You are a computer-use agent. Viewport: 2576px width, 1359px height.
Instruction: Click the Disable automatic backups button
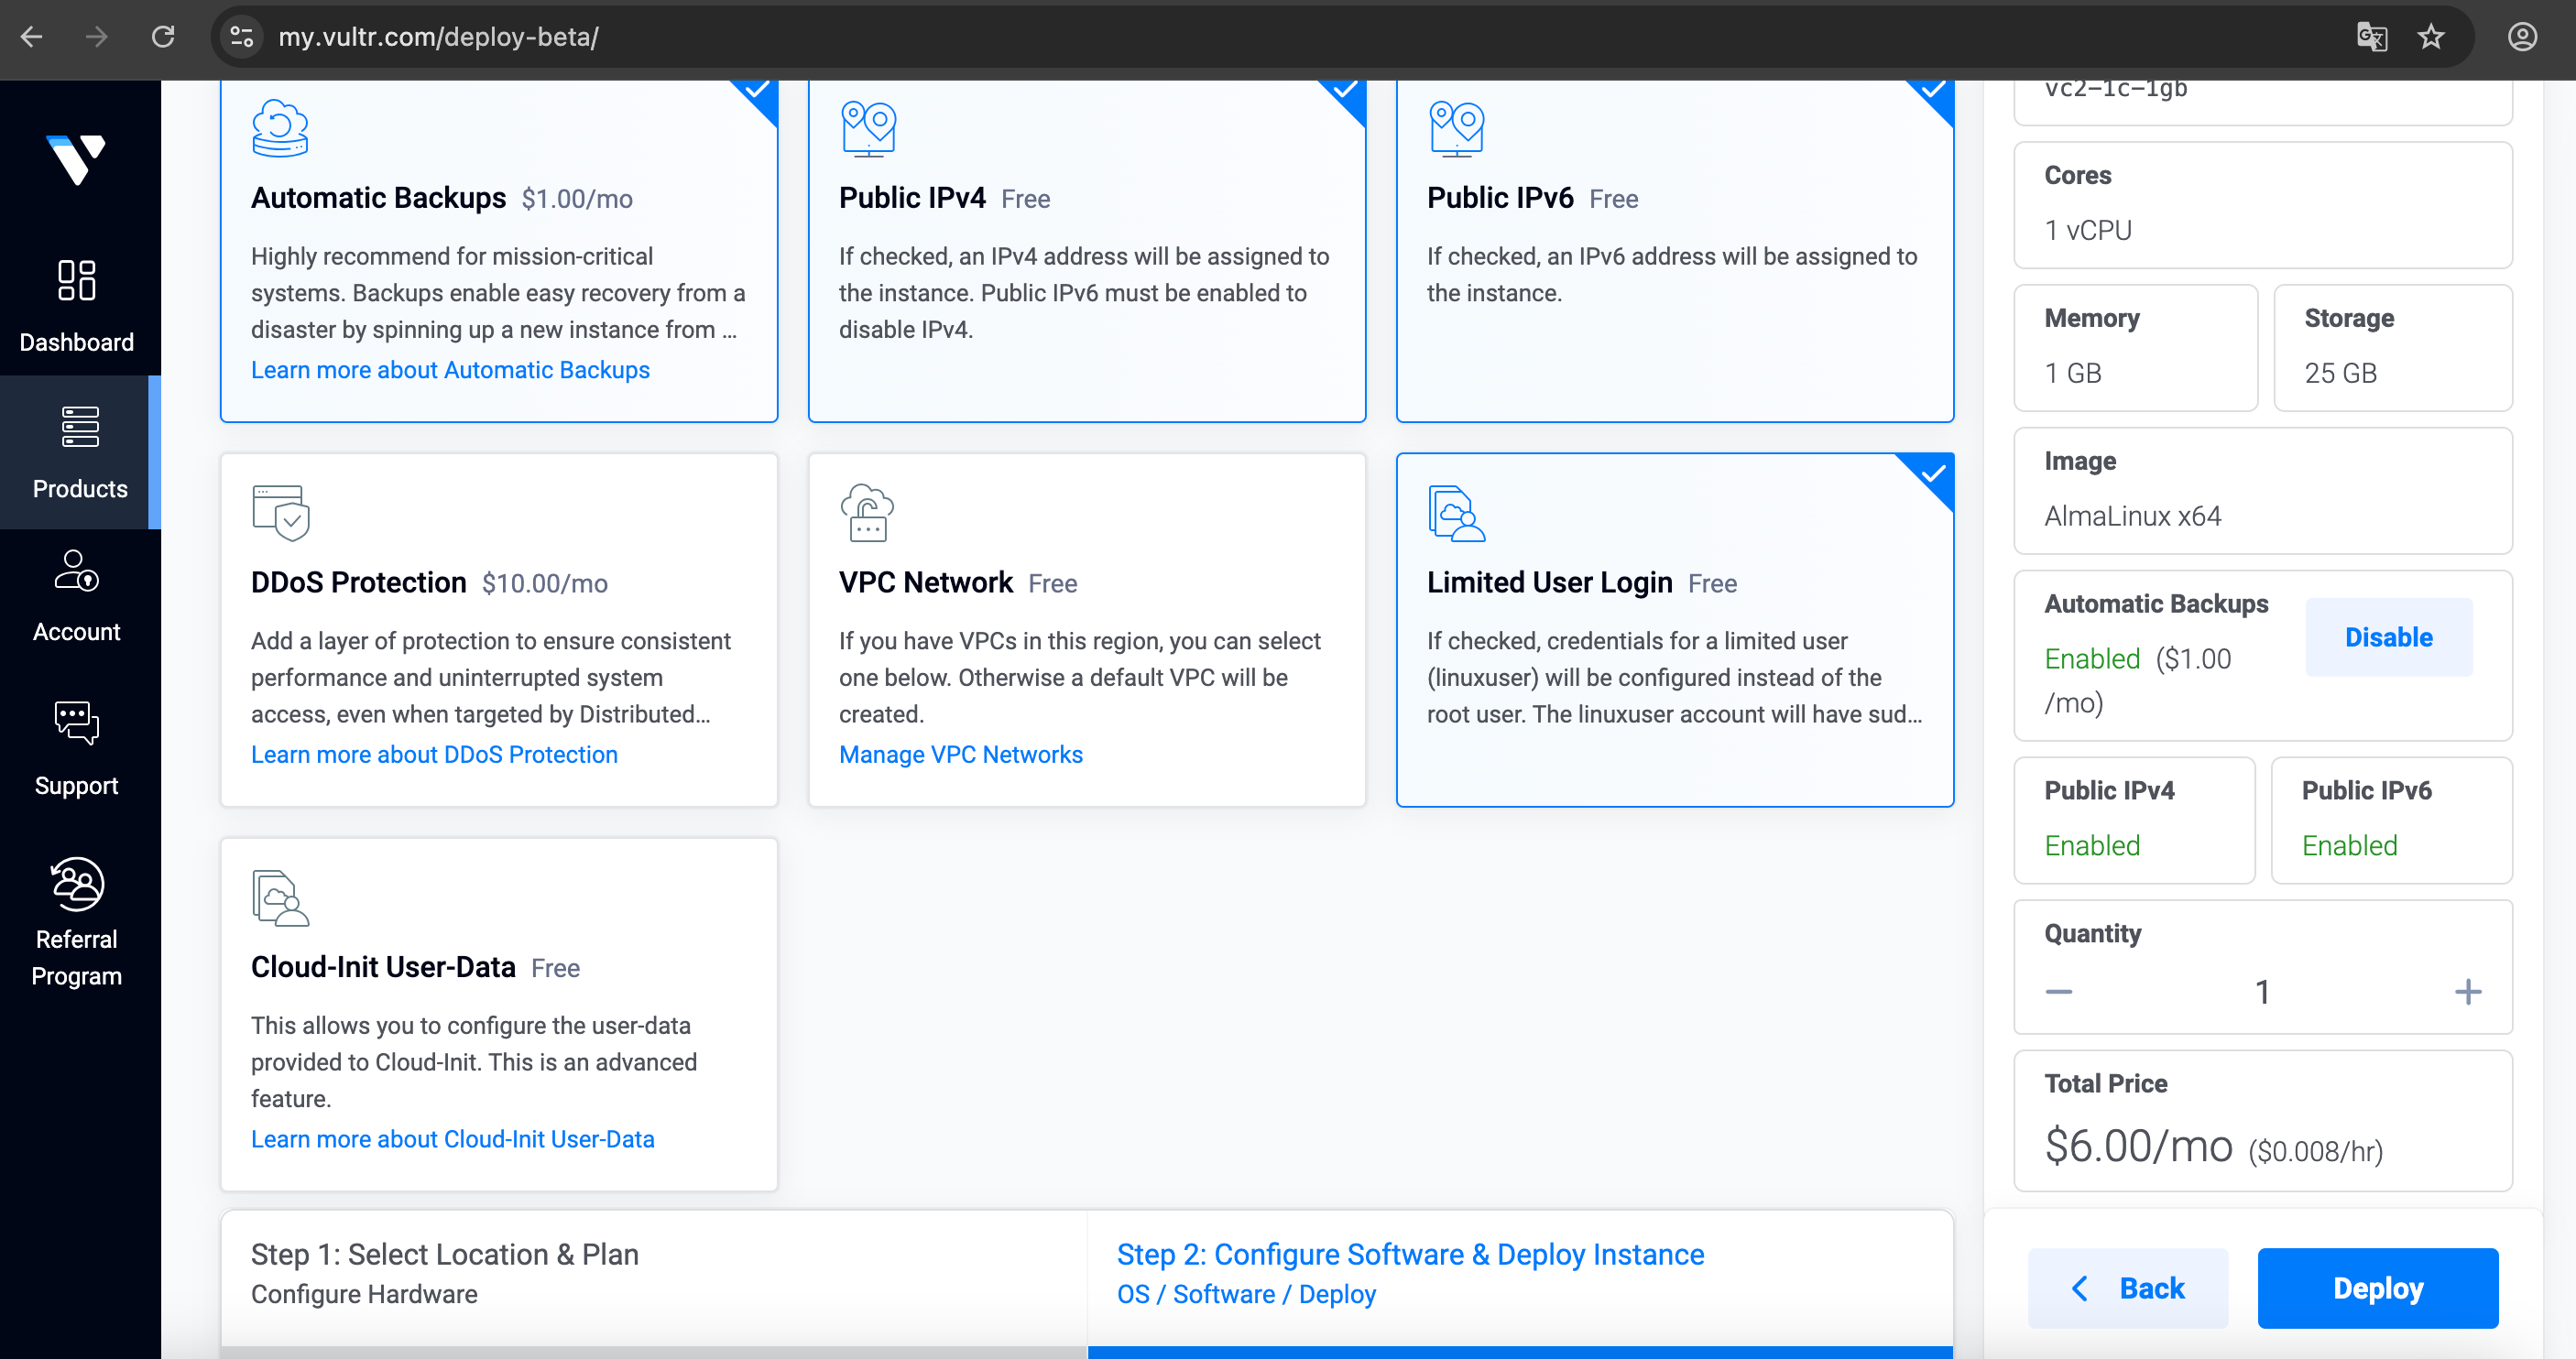pyautogui.click(x=2388, y=637)
